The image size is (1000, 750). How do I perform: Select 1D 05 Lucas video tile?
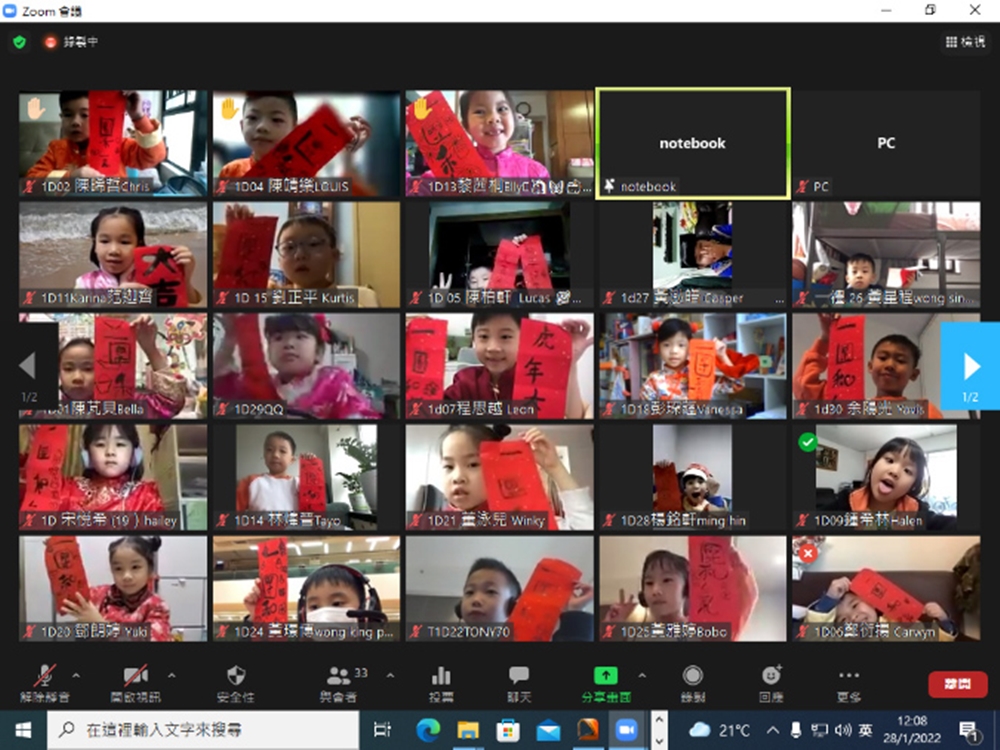point(499,254)
